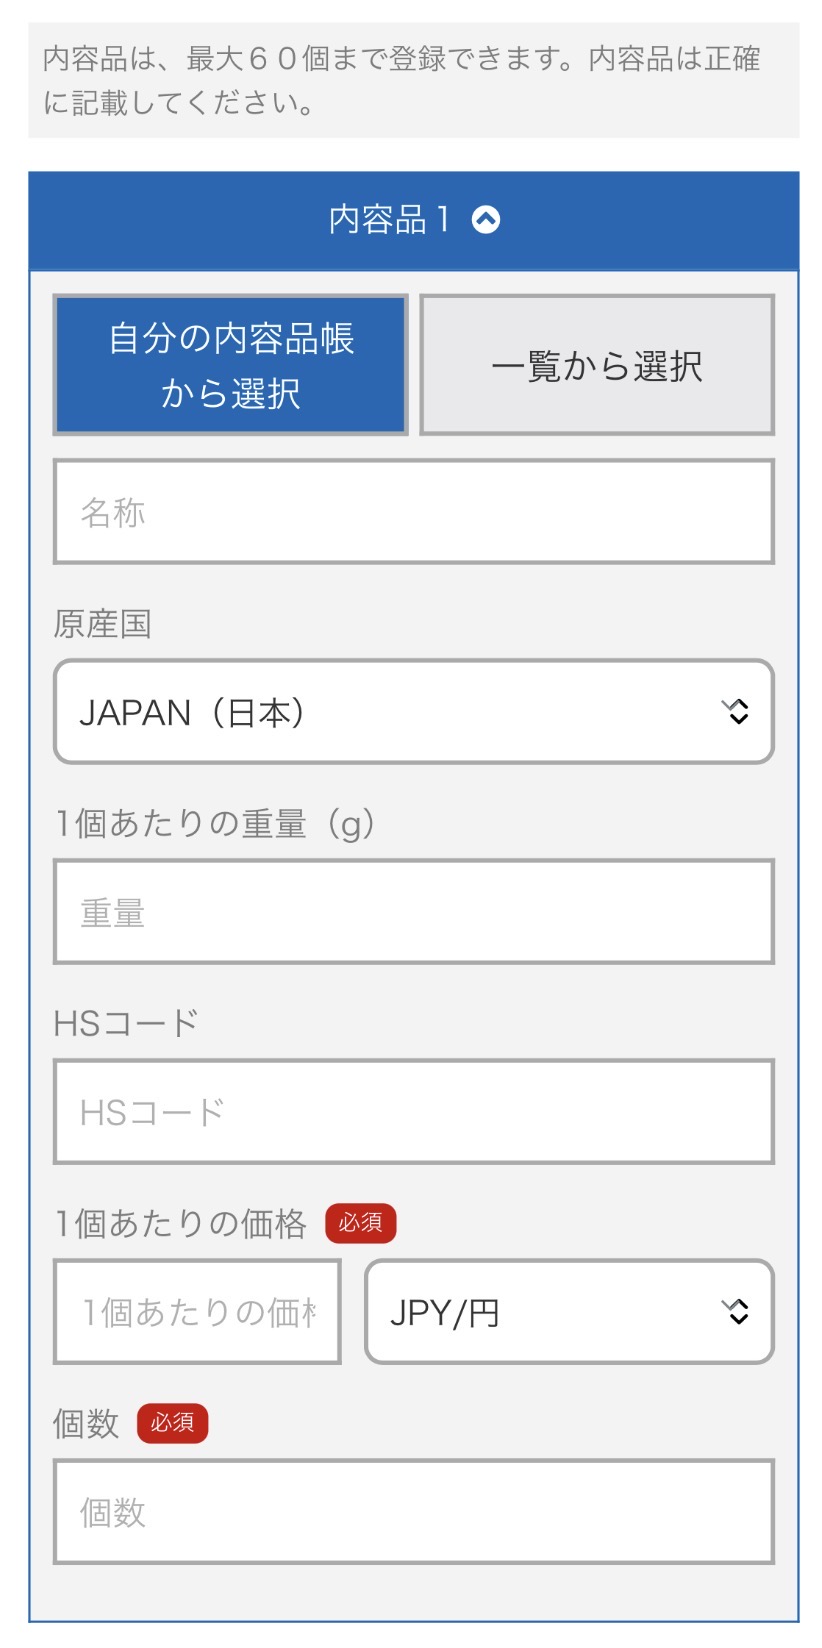This screenshot has height=1648, width=822.
Task: Focus the 1個あたりの価格 price input
Action: click(197, 1312)
